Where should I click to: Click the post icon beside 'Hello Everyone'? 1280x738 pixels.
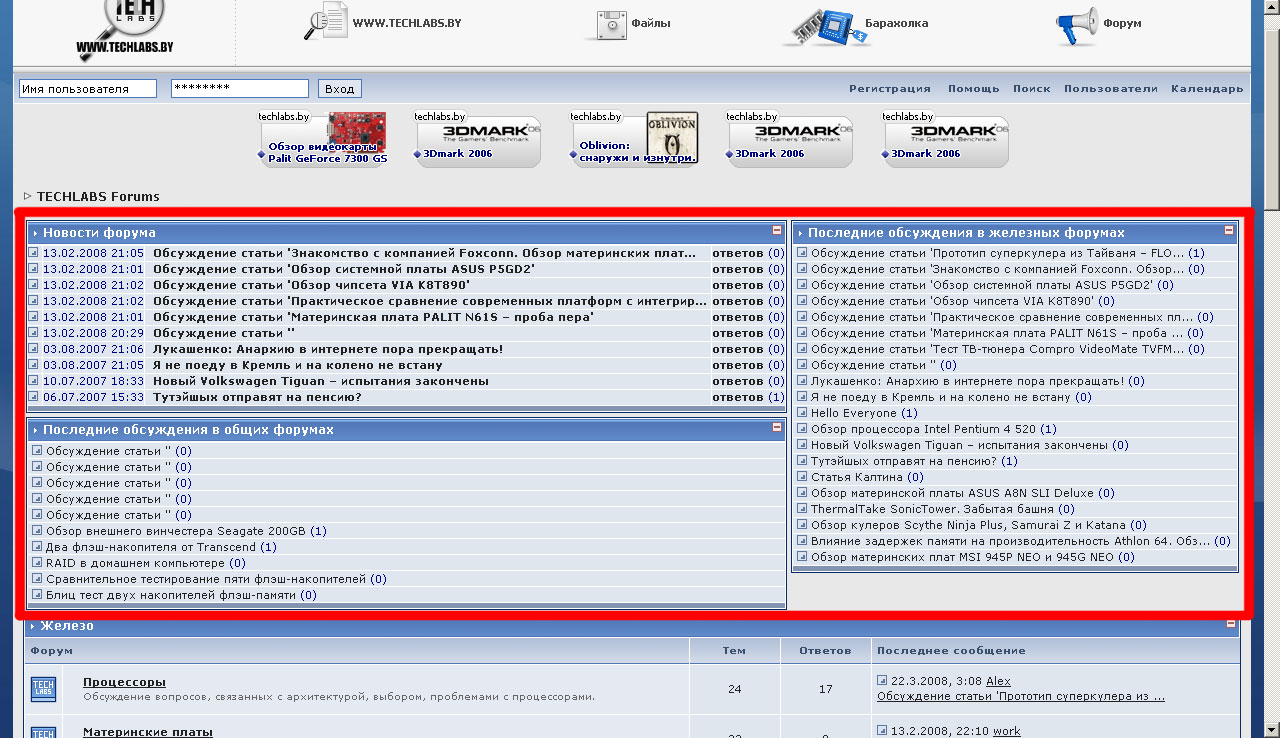[x=802, y=413]
